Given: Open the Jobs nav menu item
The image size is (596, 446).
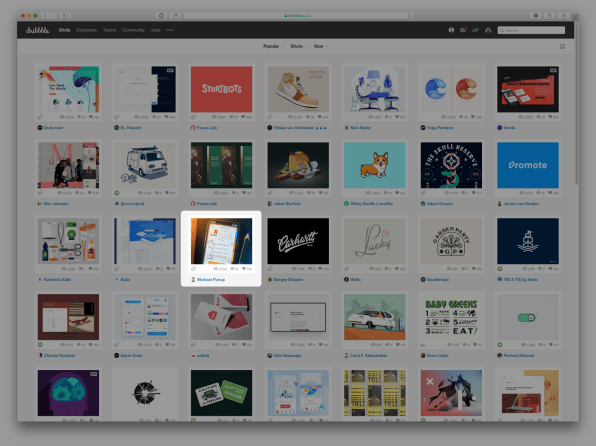Looking at the screenshot, I should click(155, 30).
